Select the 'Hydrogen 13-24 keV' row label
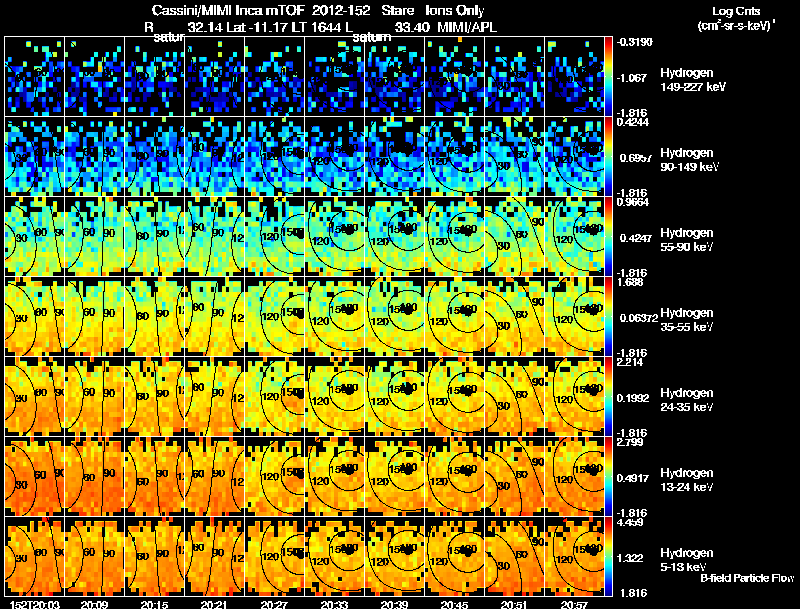Screen dimensions: 800x609 [x=687, y=480]
